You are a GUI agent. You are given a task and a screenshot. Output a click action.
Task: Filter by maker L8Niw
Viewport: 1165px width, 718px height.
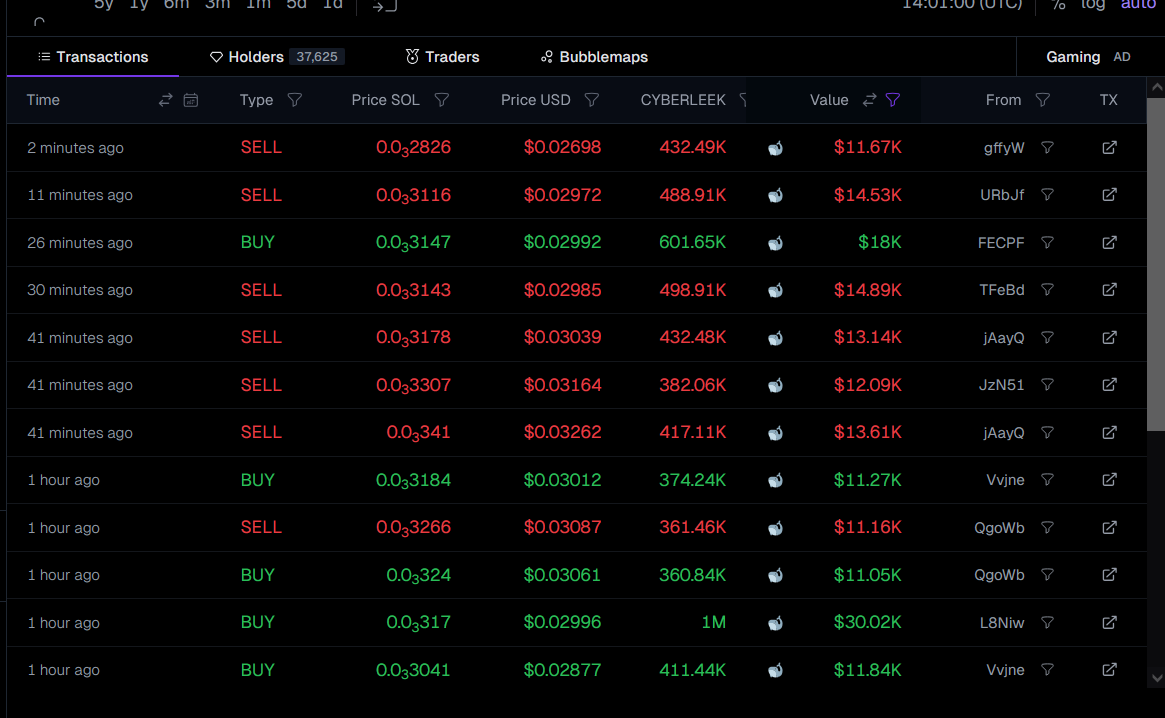[x=1048, y=623]
